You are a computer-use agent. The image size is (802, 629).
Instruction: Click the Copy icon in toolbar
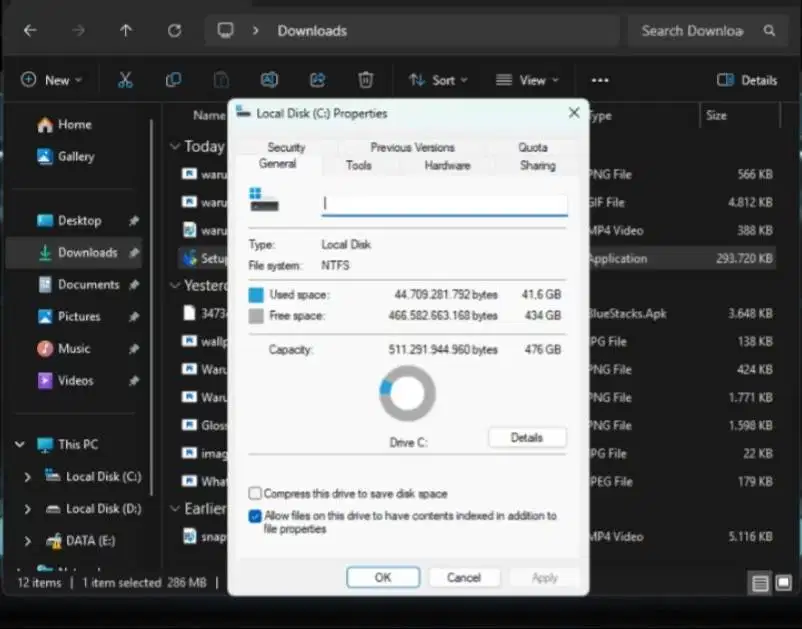click(x=173, y=80)
